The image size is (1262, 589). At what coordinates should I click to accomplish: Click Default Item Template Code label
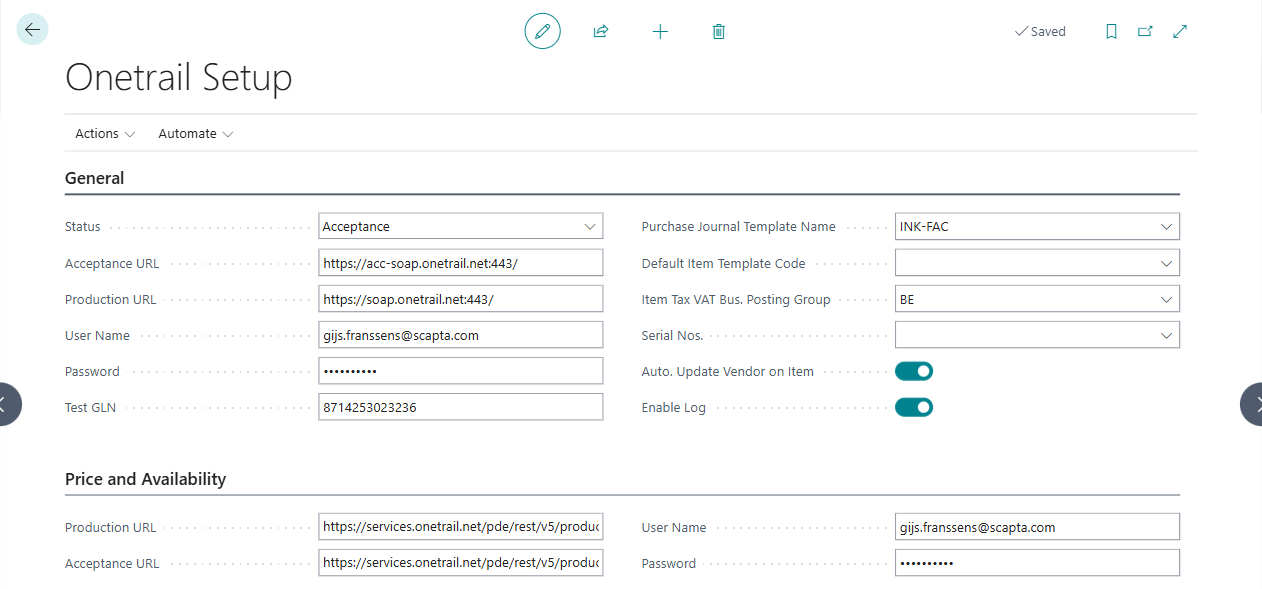pyautogui.click(x=723, y=263)
